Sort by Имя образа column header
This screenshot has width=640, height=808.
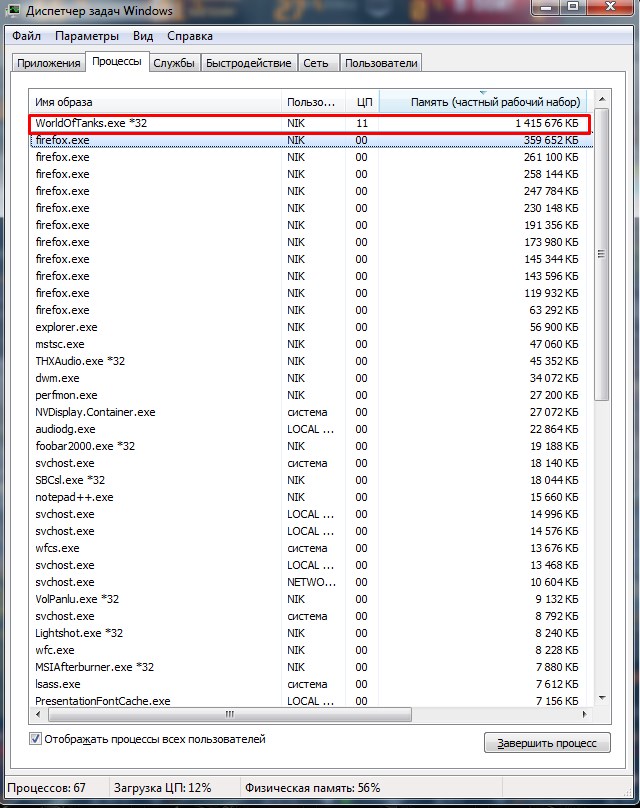(155, 102)
